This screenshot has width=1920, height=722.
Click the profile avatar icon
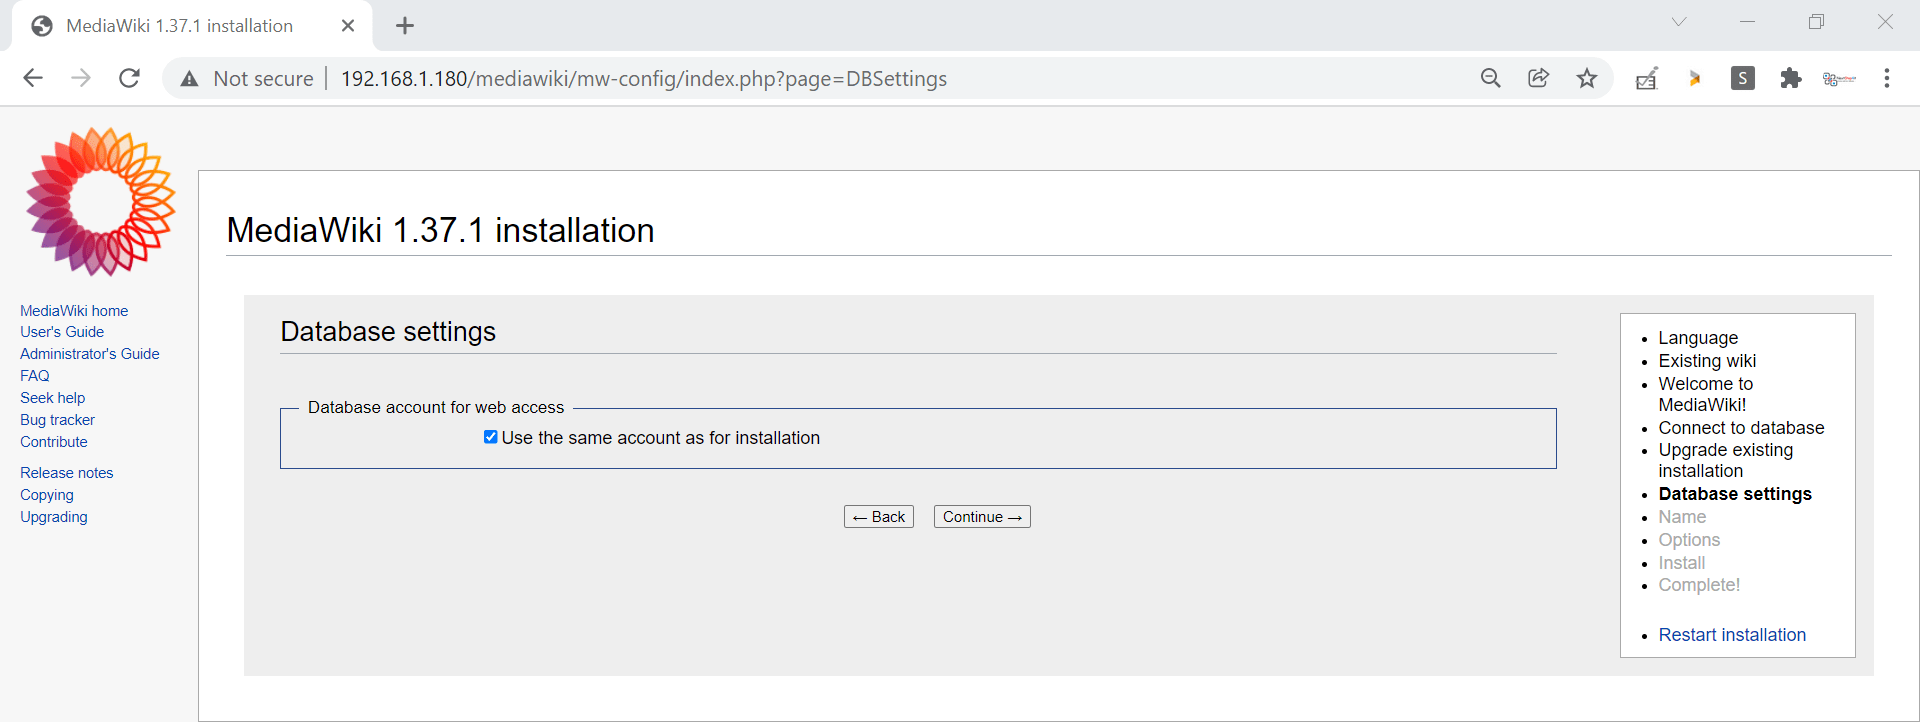pos(1838,79)
